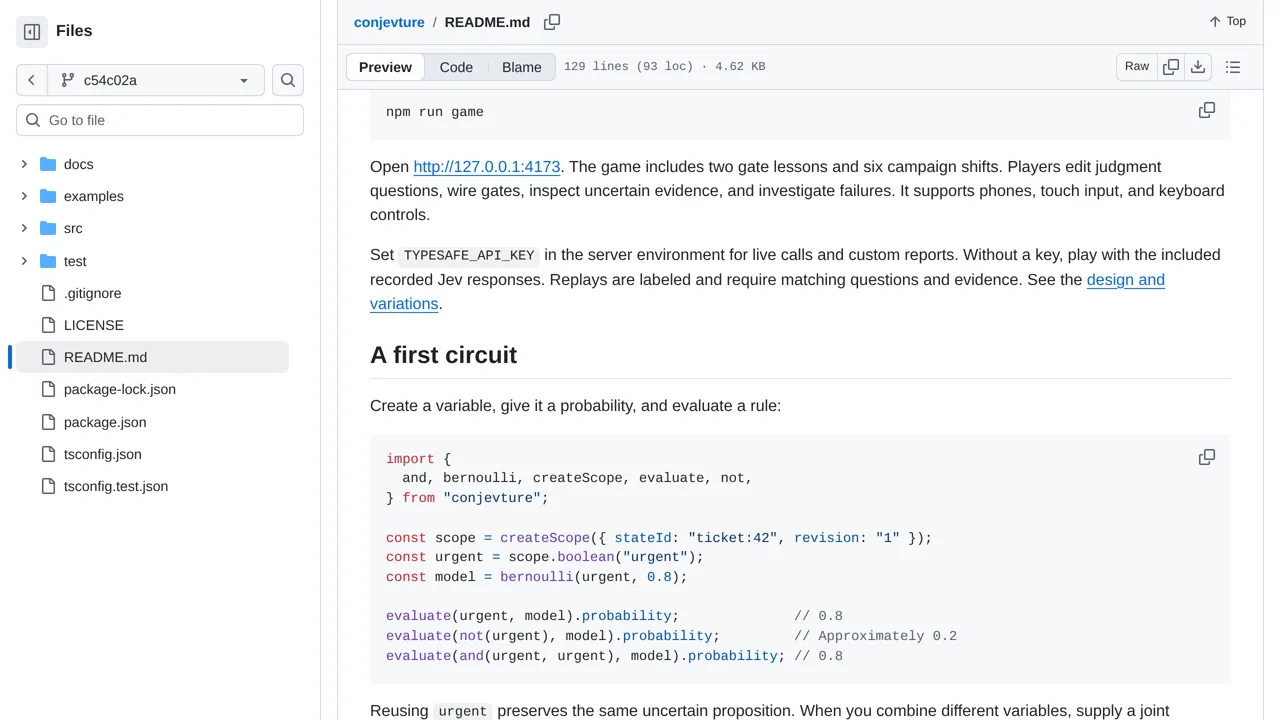The height and width of the screenshot is (720, 1280).
Task: Switch to the Preview tab
Action: click(x=385, y=67)
